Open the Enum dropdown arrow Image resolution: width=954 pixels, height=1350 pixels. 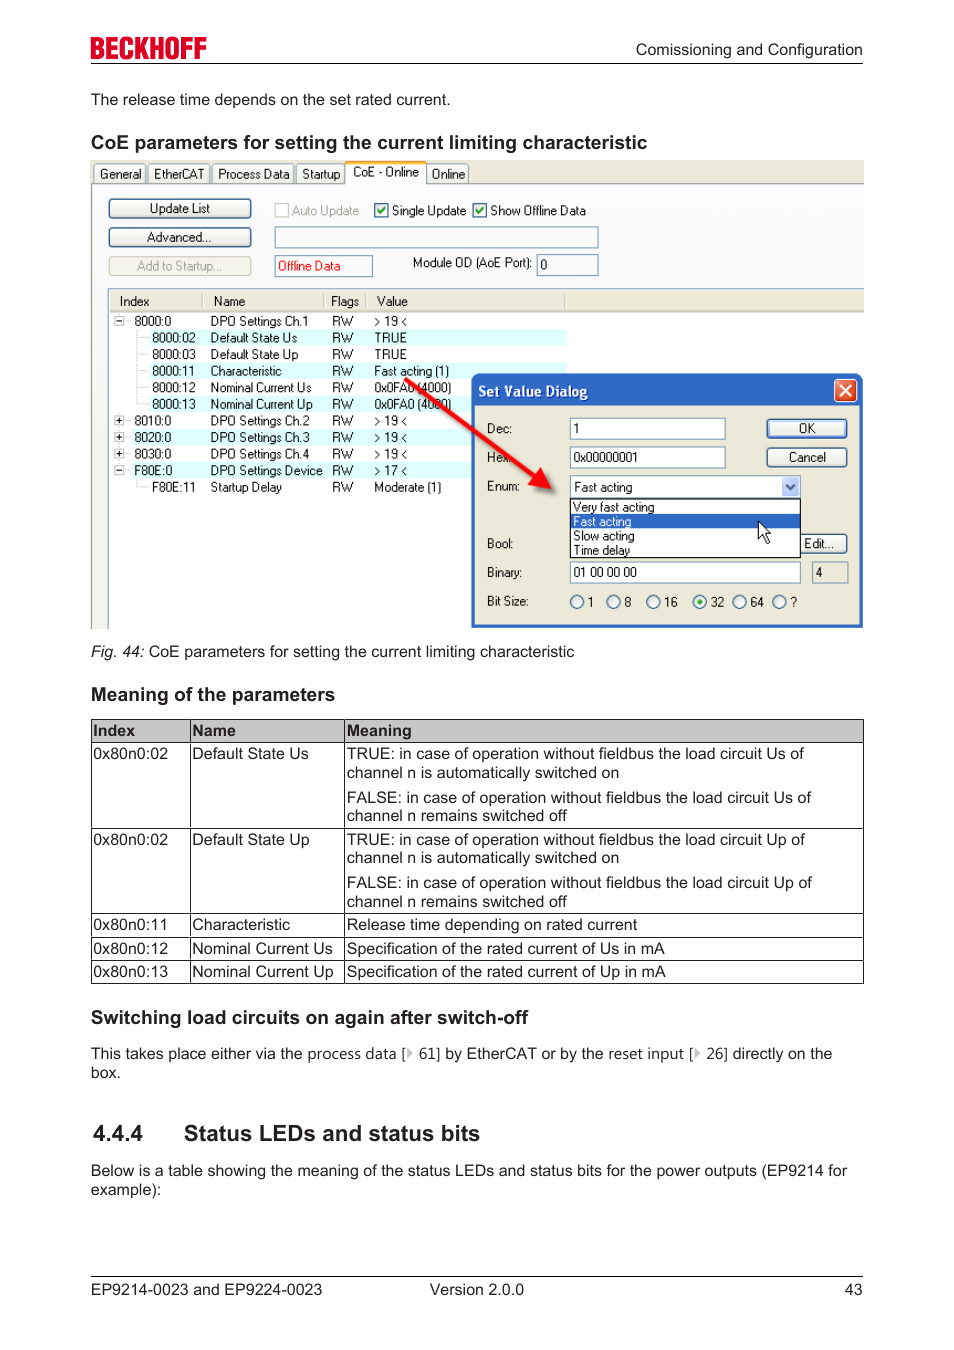pos(790,487)
